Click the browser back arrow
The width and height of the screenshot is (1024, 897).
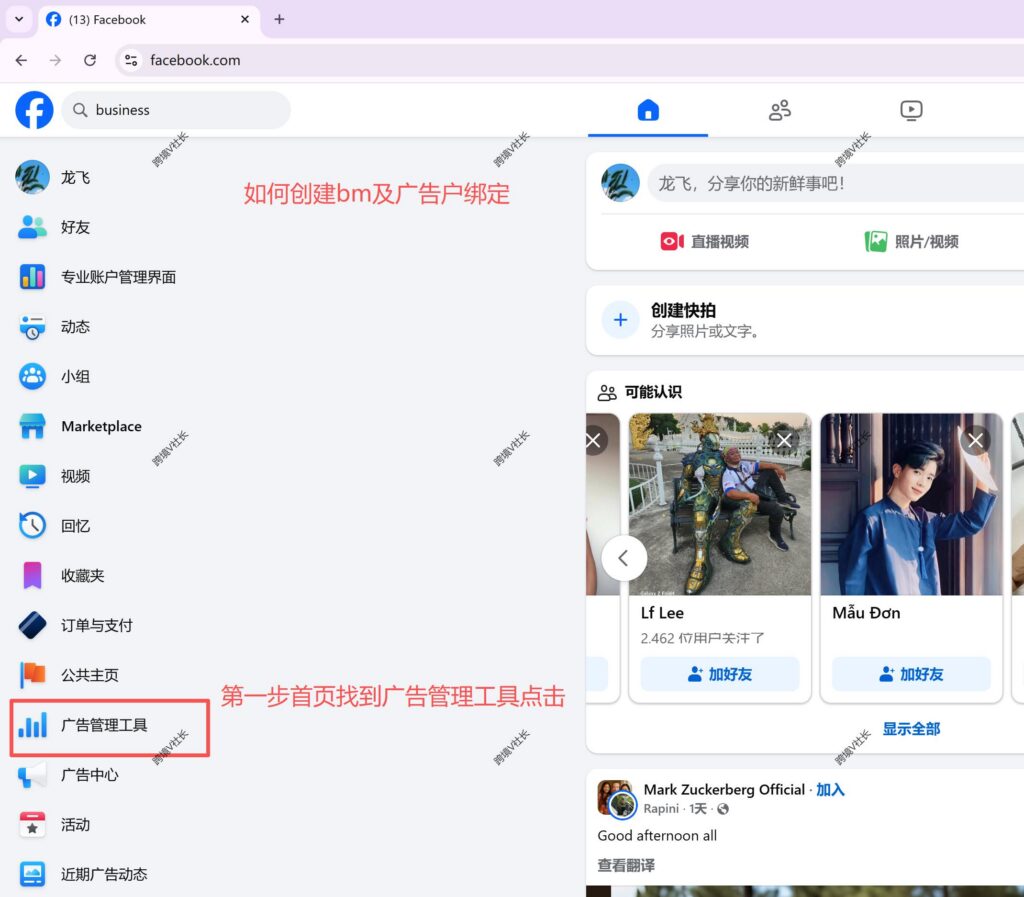coord(22,60)
